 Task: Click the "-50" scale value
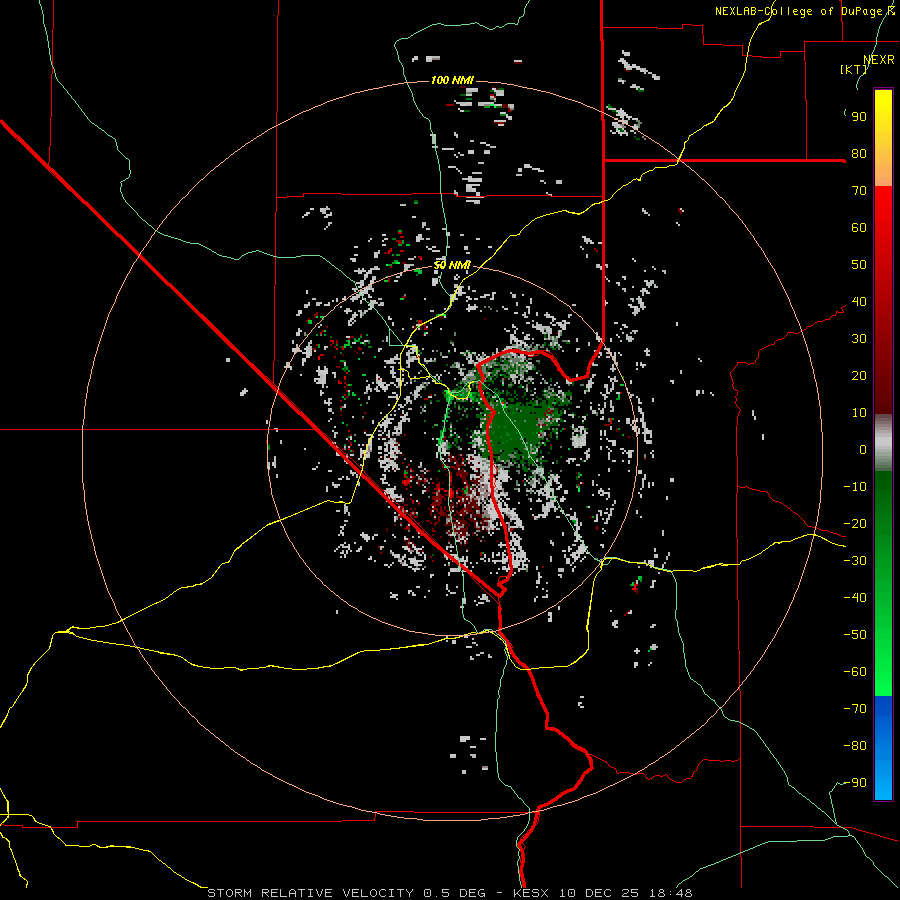855,635
